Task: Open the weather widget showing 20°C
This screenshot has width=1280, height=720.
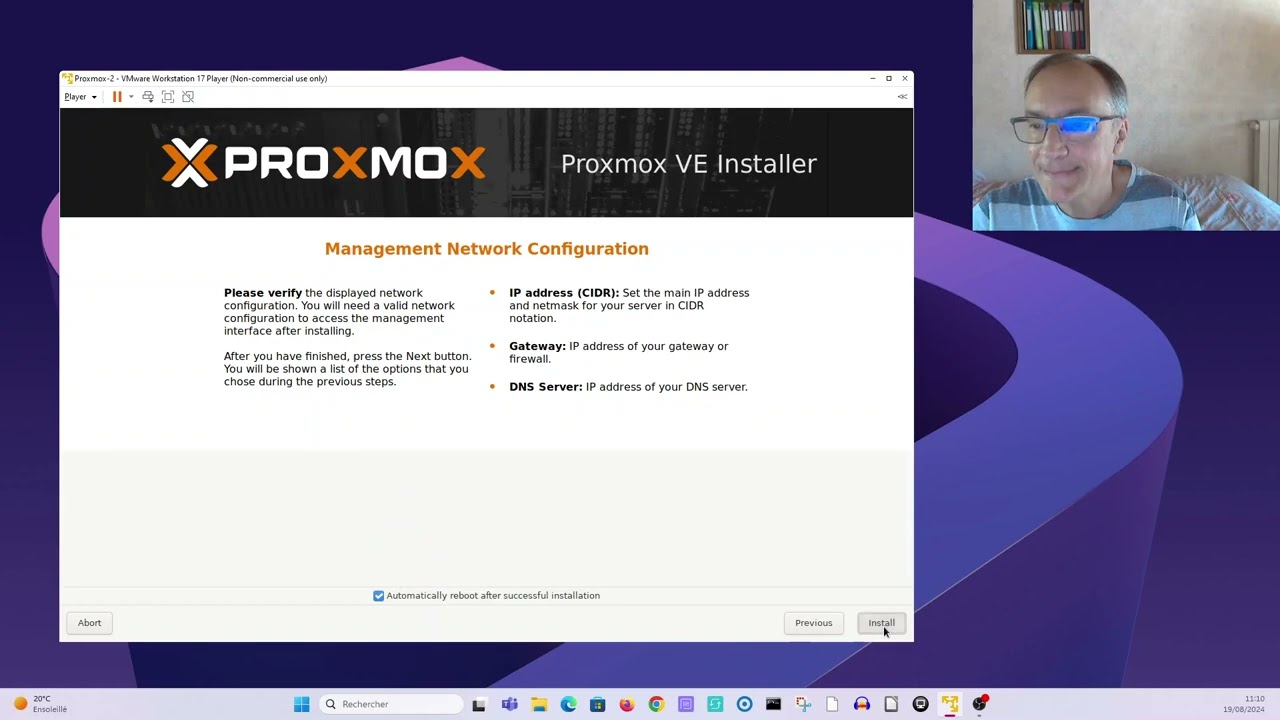Action: click(x=40, y=704)
